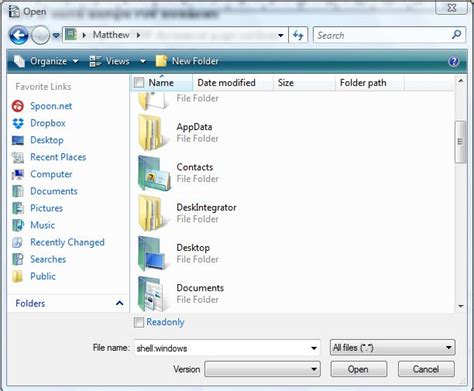Open Recently Changed link

point(67,242)
